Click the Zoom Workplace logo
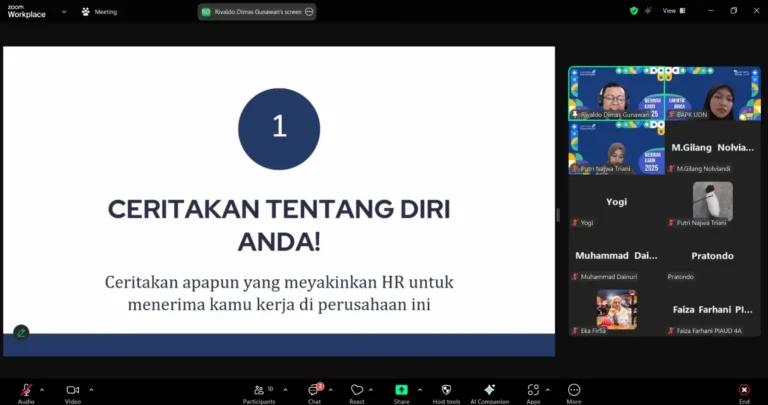The image size is (768, 405). [x=26, y=12]
